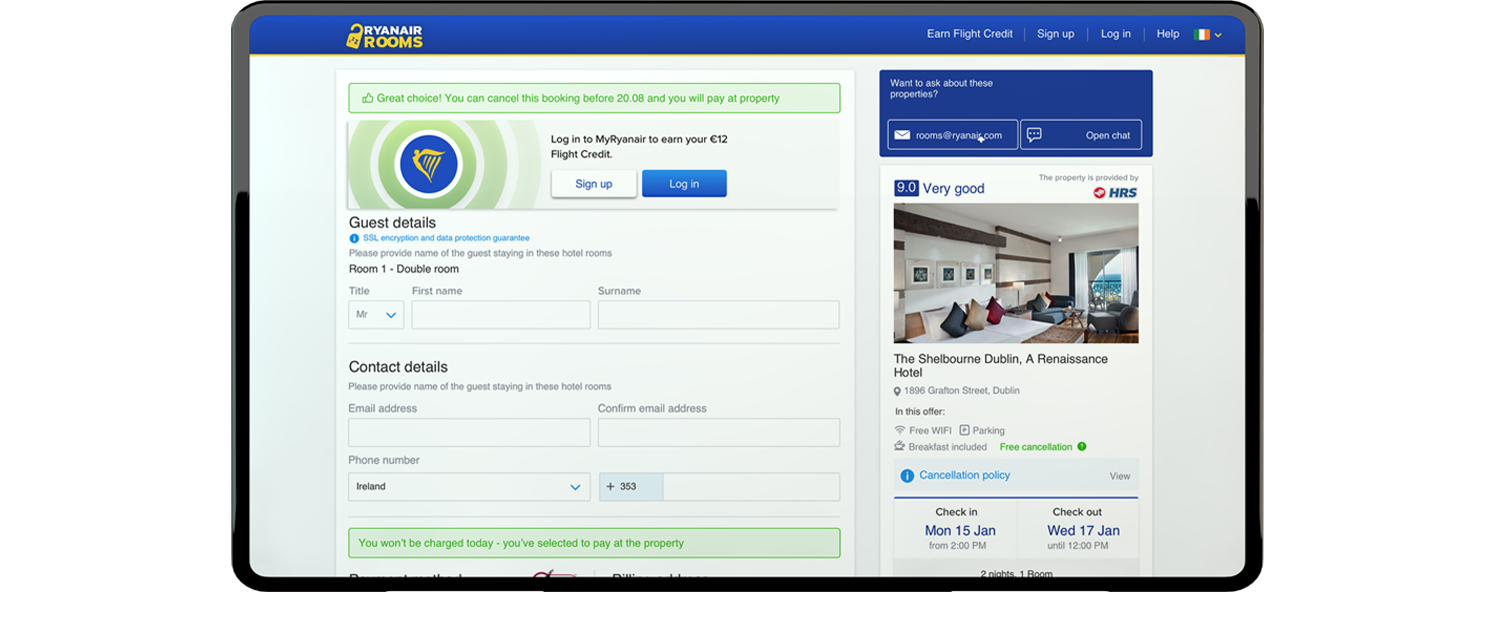Open the SSL encryption guarantee link
Screen dimensions: 1492x639
(446, 238)
